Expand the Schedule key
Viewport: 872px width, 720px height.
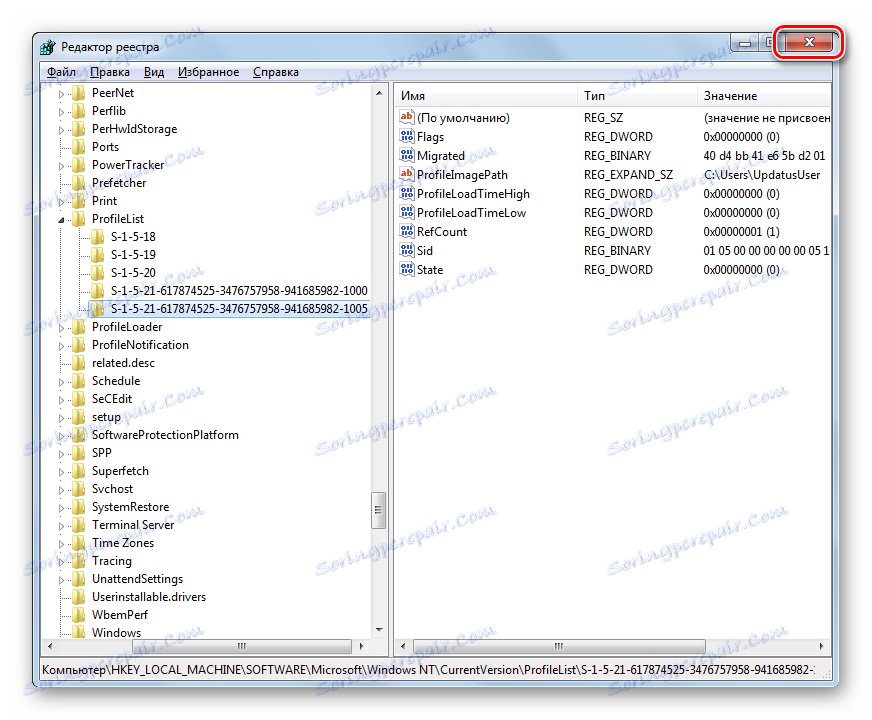pyautogui.click(x=61, y=381)
